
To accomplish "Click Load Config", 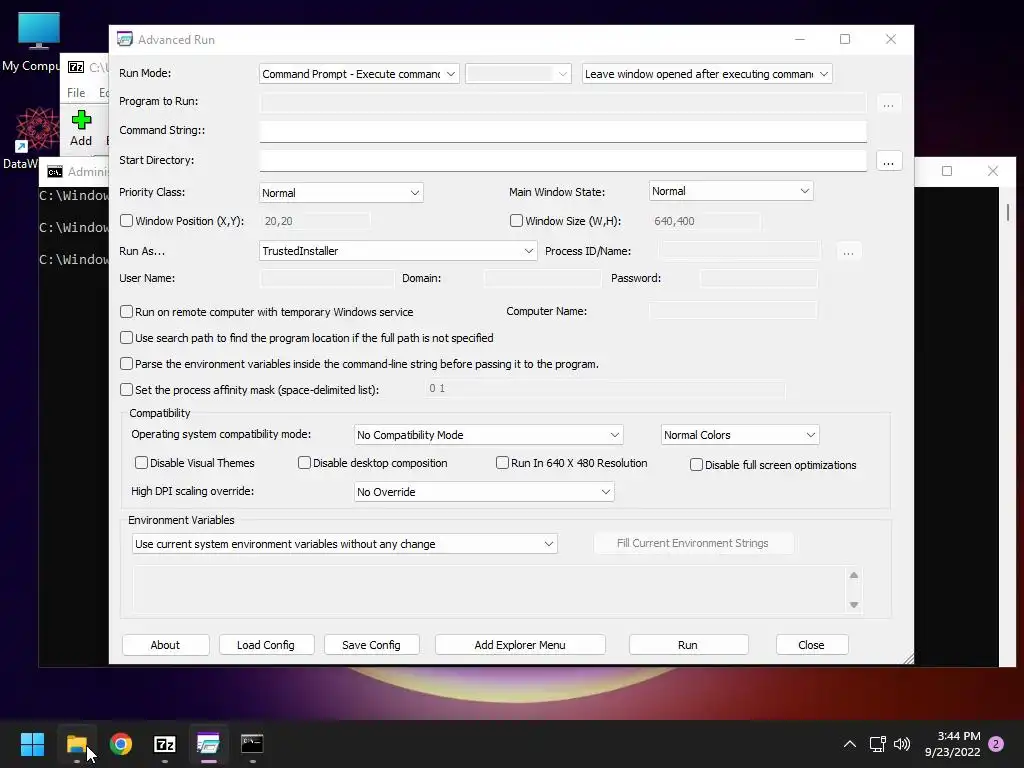I will point(266,645).
